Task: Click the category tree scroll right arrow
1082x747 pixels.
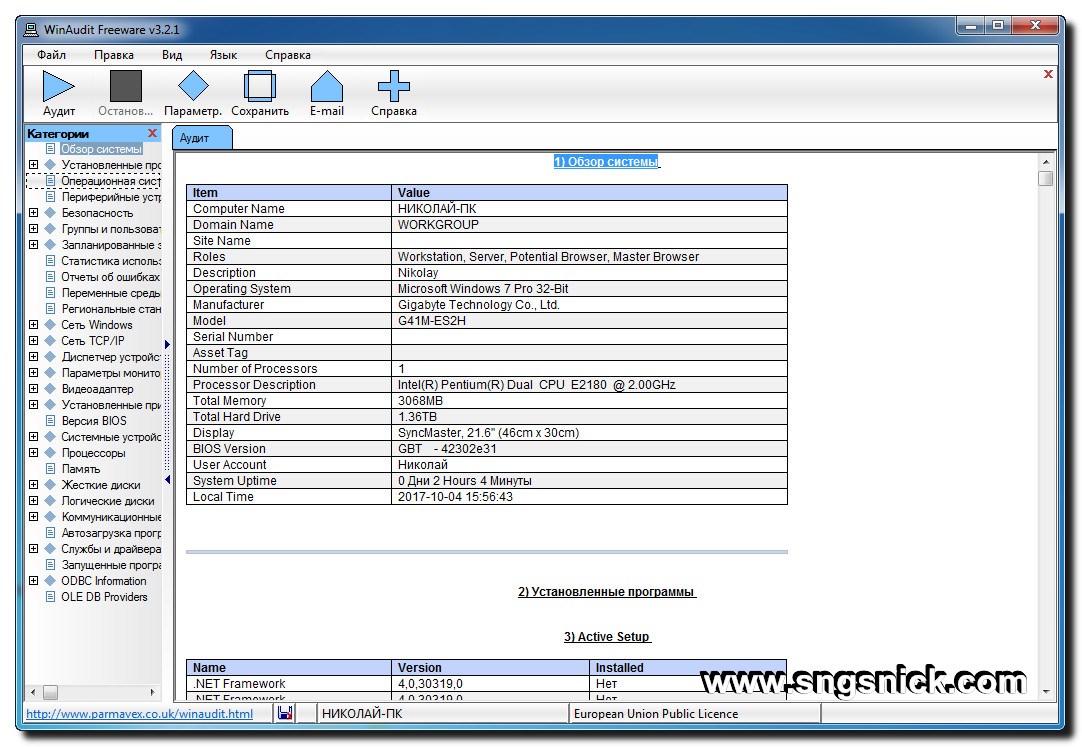Action: coord(153,692)
